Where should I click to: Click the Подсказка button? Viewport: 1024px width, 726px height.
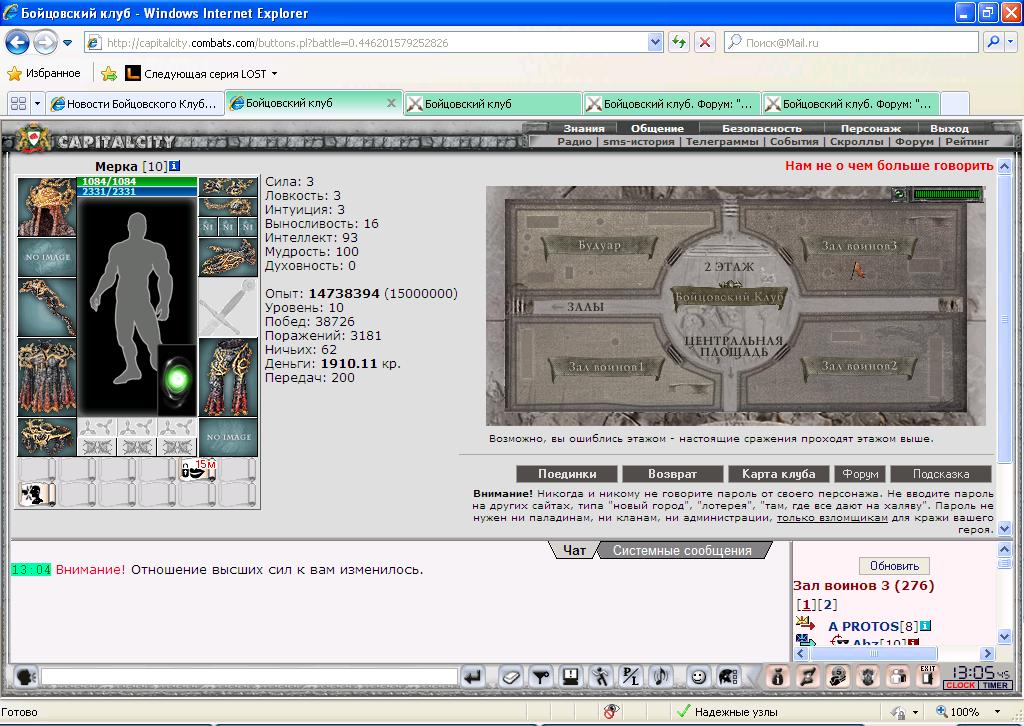tap(941, 474)
